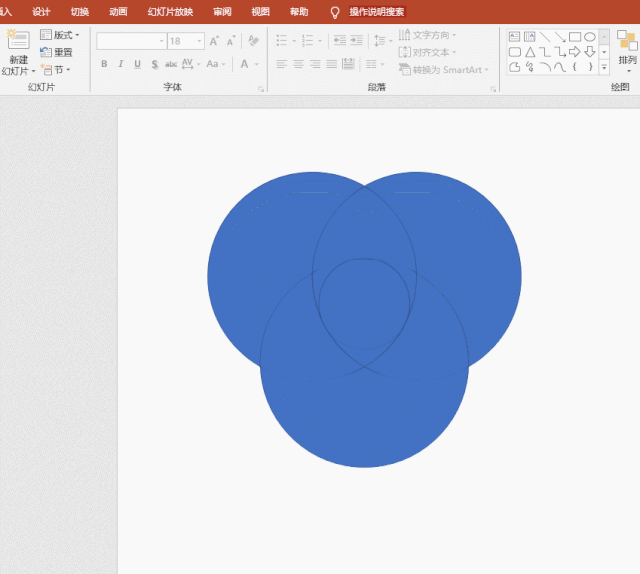Toggle bold formatting
This screenshot has width=640, height=574.
(x=104, y=64)
